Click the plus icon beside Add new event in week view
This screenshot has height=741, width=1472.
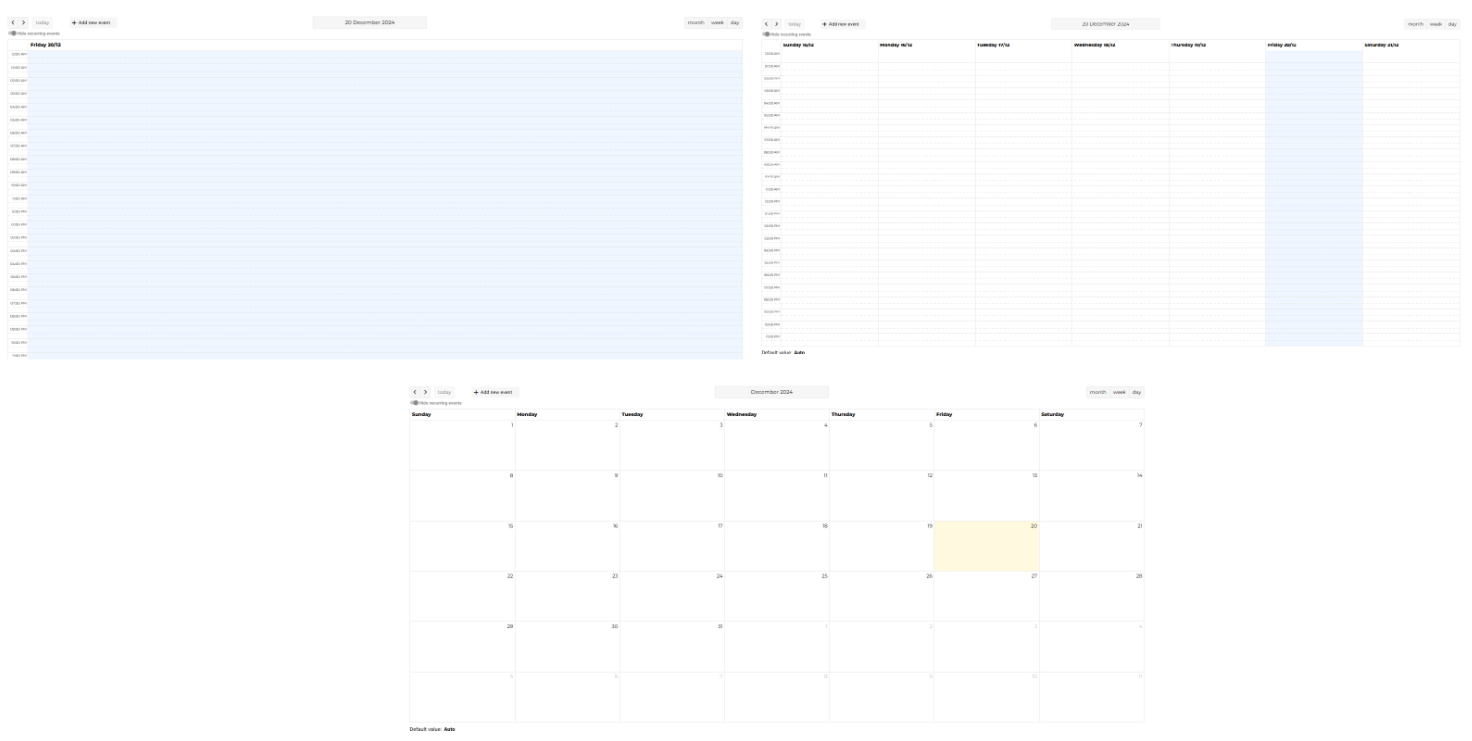click(x=826, y=23)
